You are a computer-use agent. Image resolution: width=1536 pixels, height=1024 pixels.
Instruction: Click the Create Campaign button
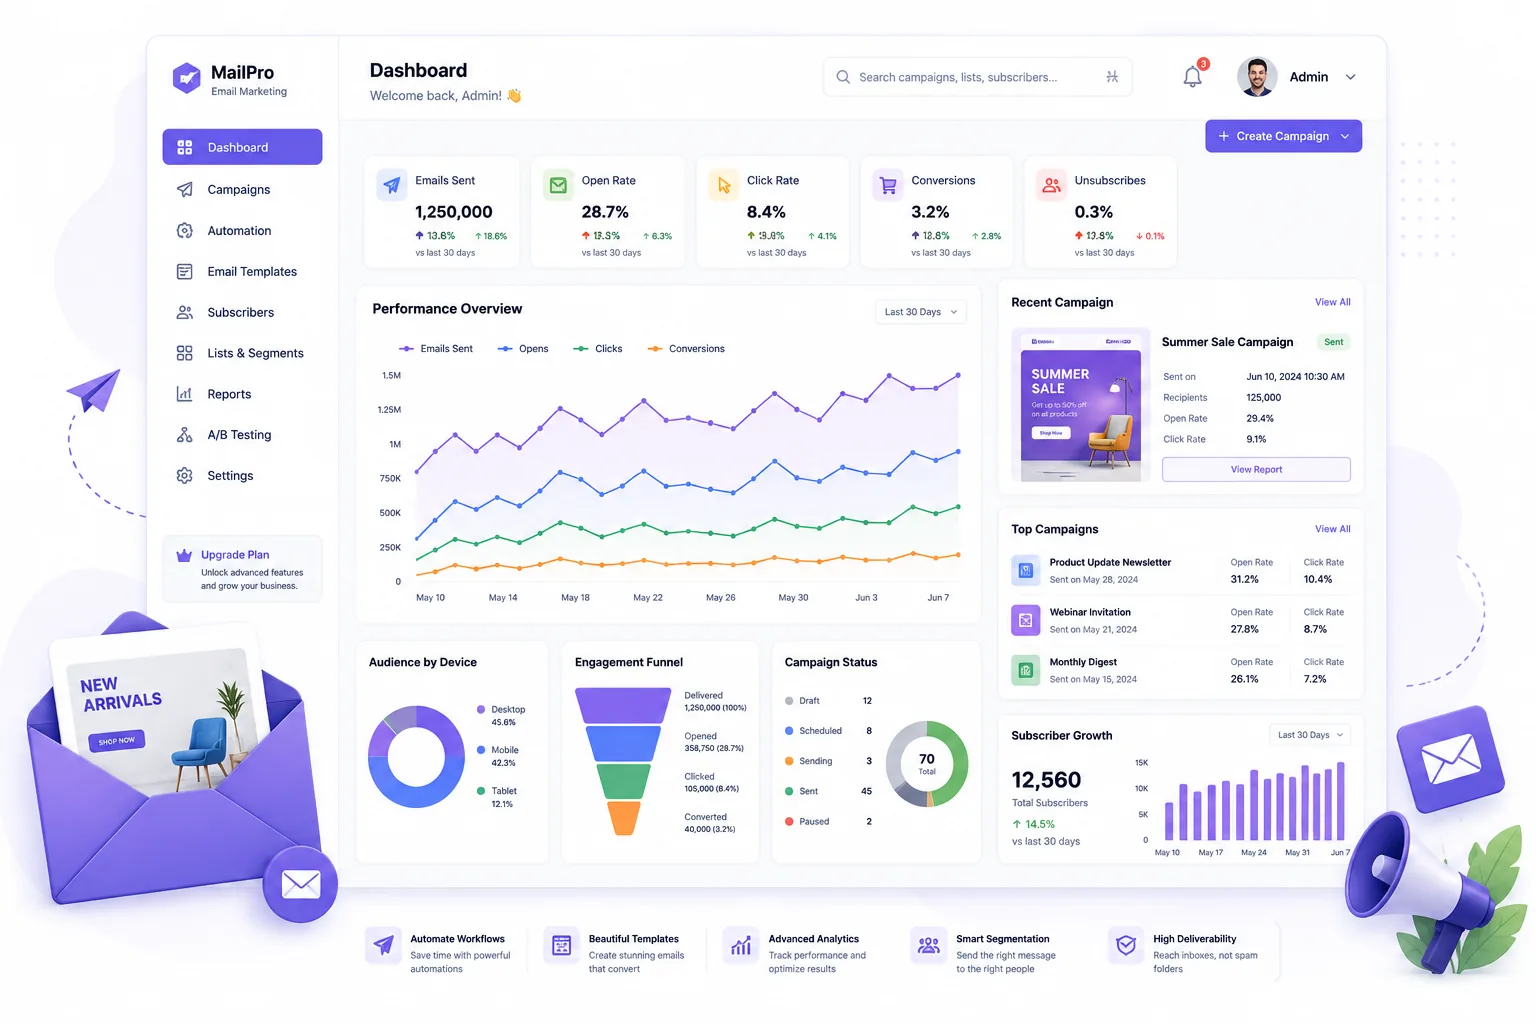pyautogui.click(x=1283, y=136)
